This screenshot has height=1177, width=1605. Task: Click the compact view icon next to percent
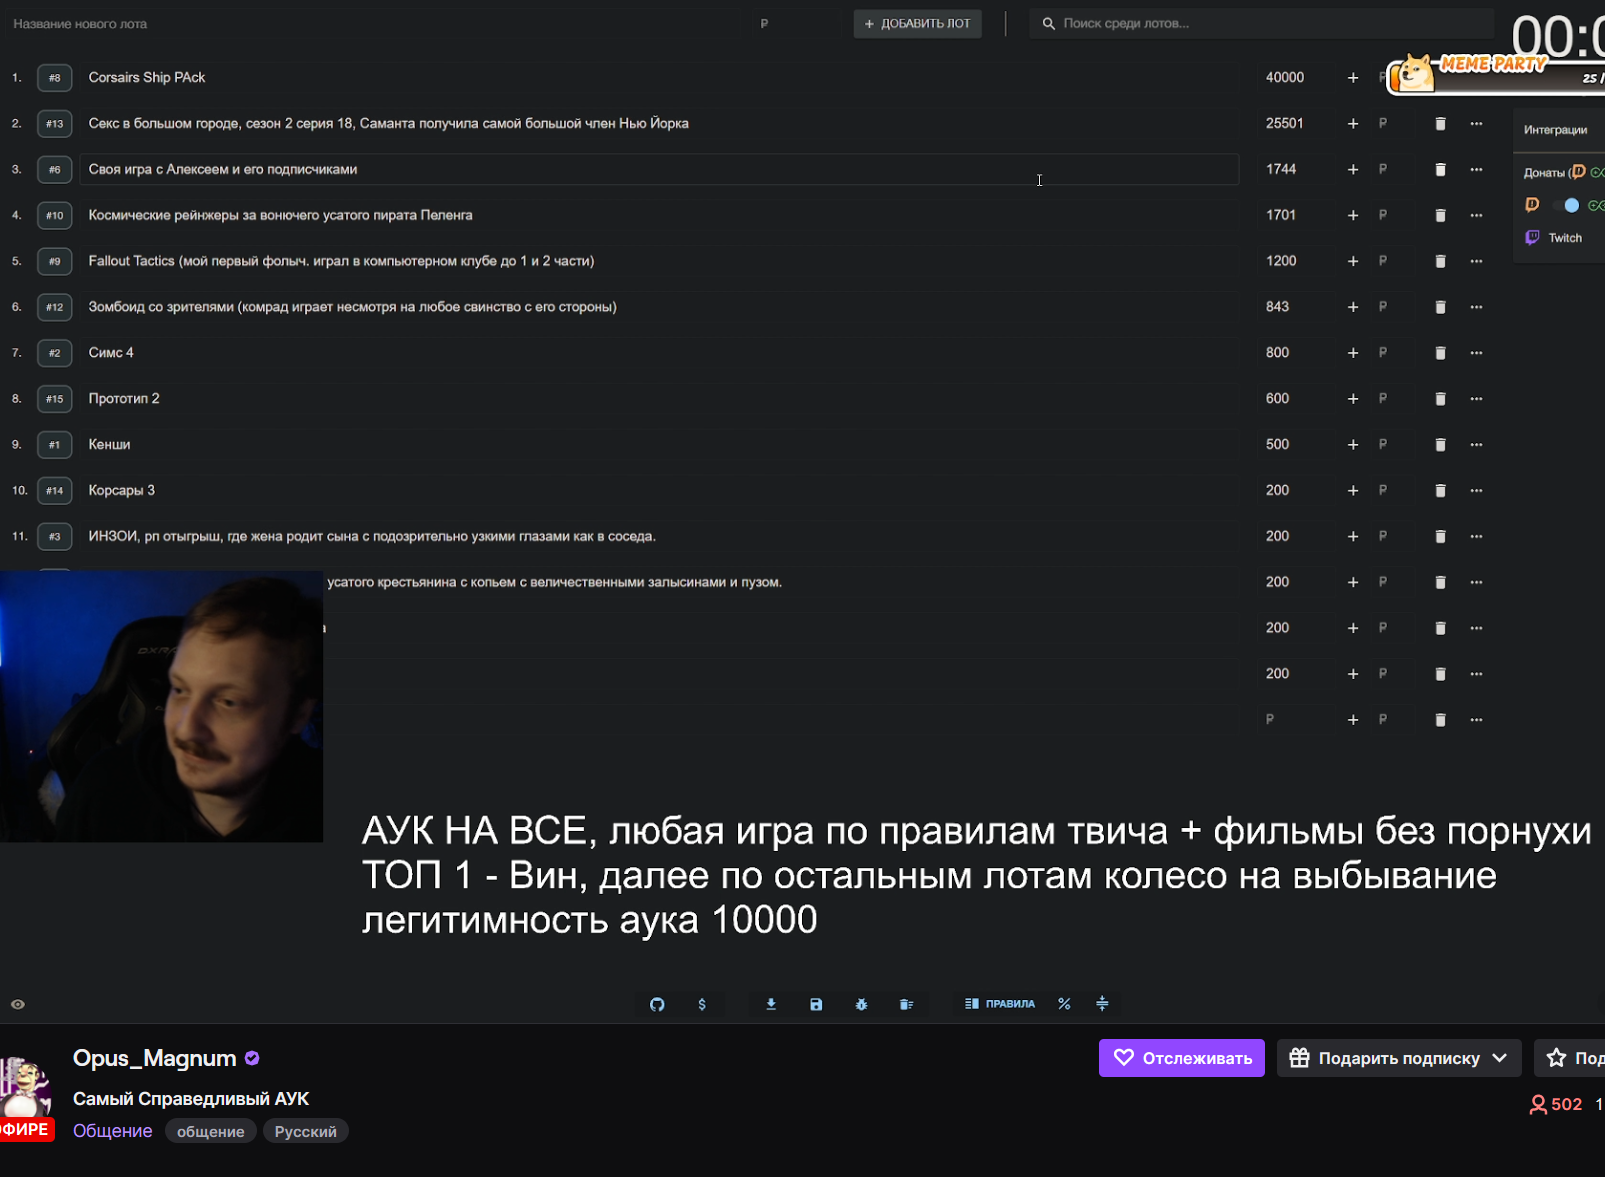(x=1102, y=1004)
